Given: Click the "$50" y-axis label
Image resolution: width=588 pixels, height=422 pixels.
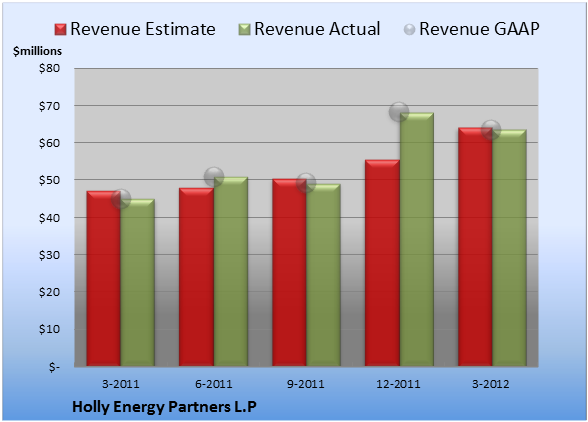Looking at the screenshot, I should click(49, 180).
